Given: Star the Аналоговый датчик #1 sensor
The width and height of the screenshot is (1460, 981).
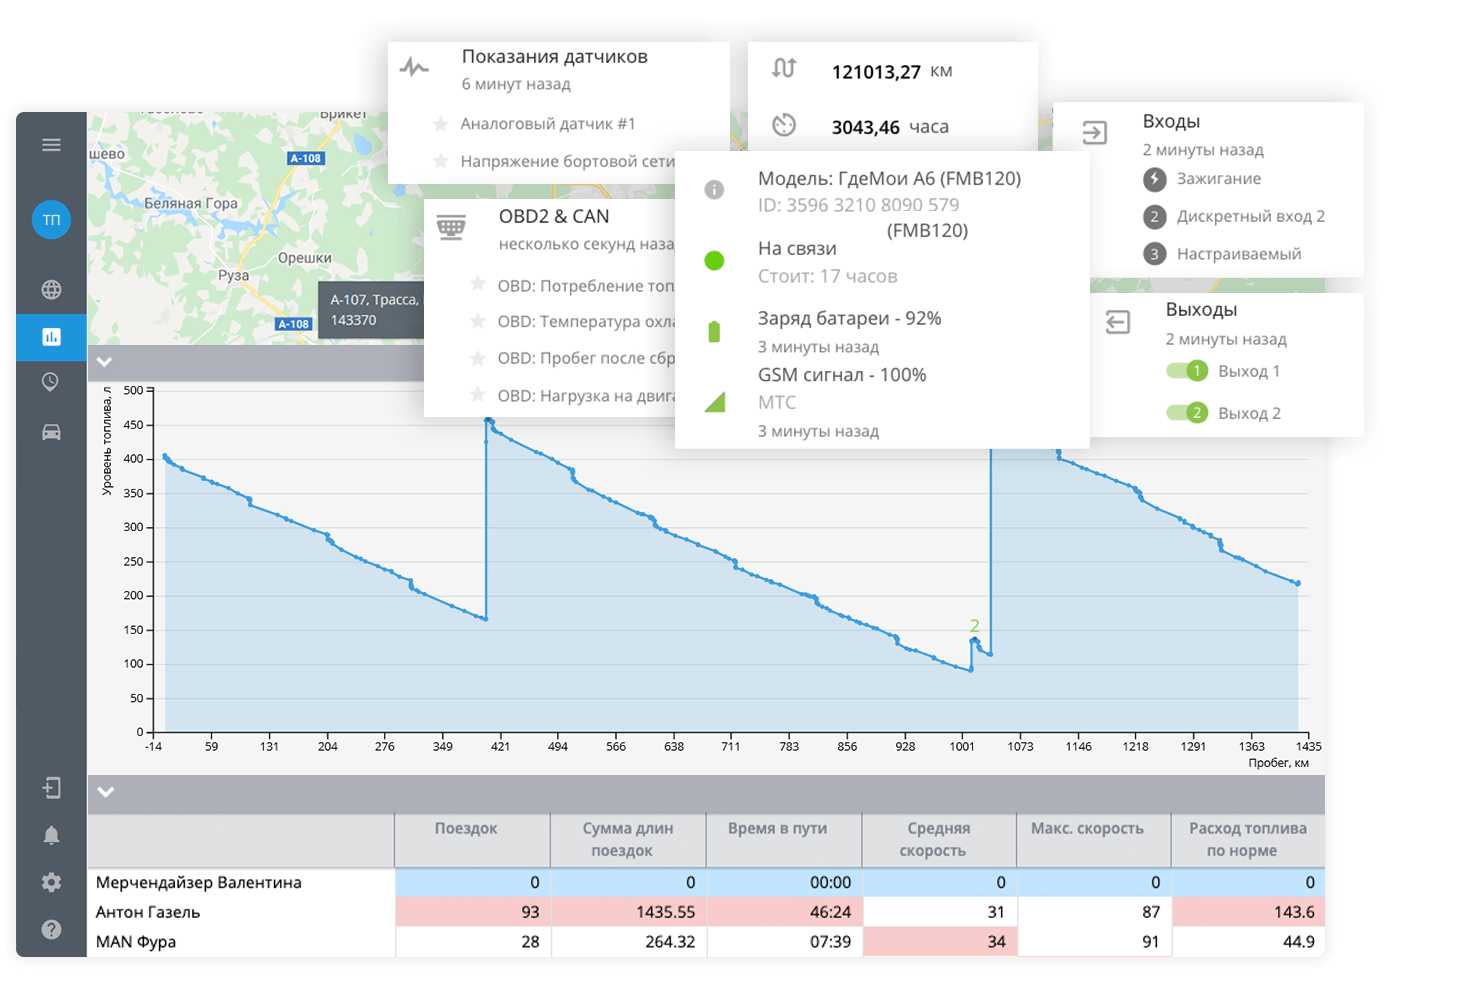Looking at the screenshot, I should [440, 124].
